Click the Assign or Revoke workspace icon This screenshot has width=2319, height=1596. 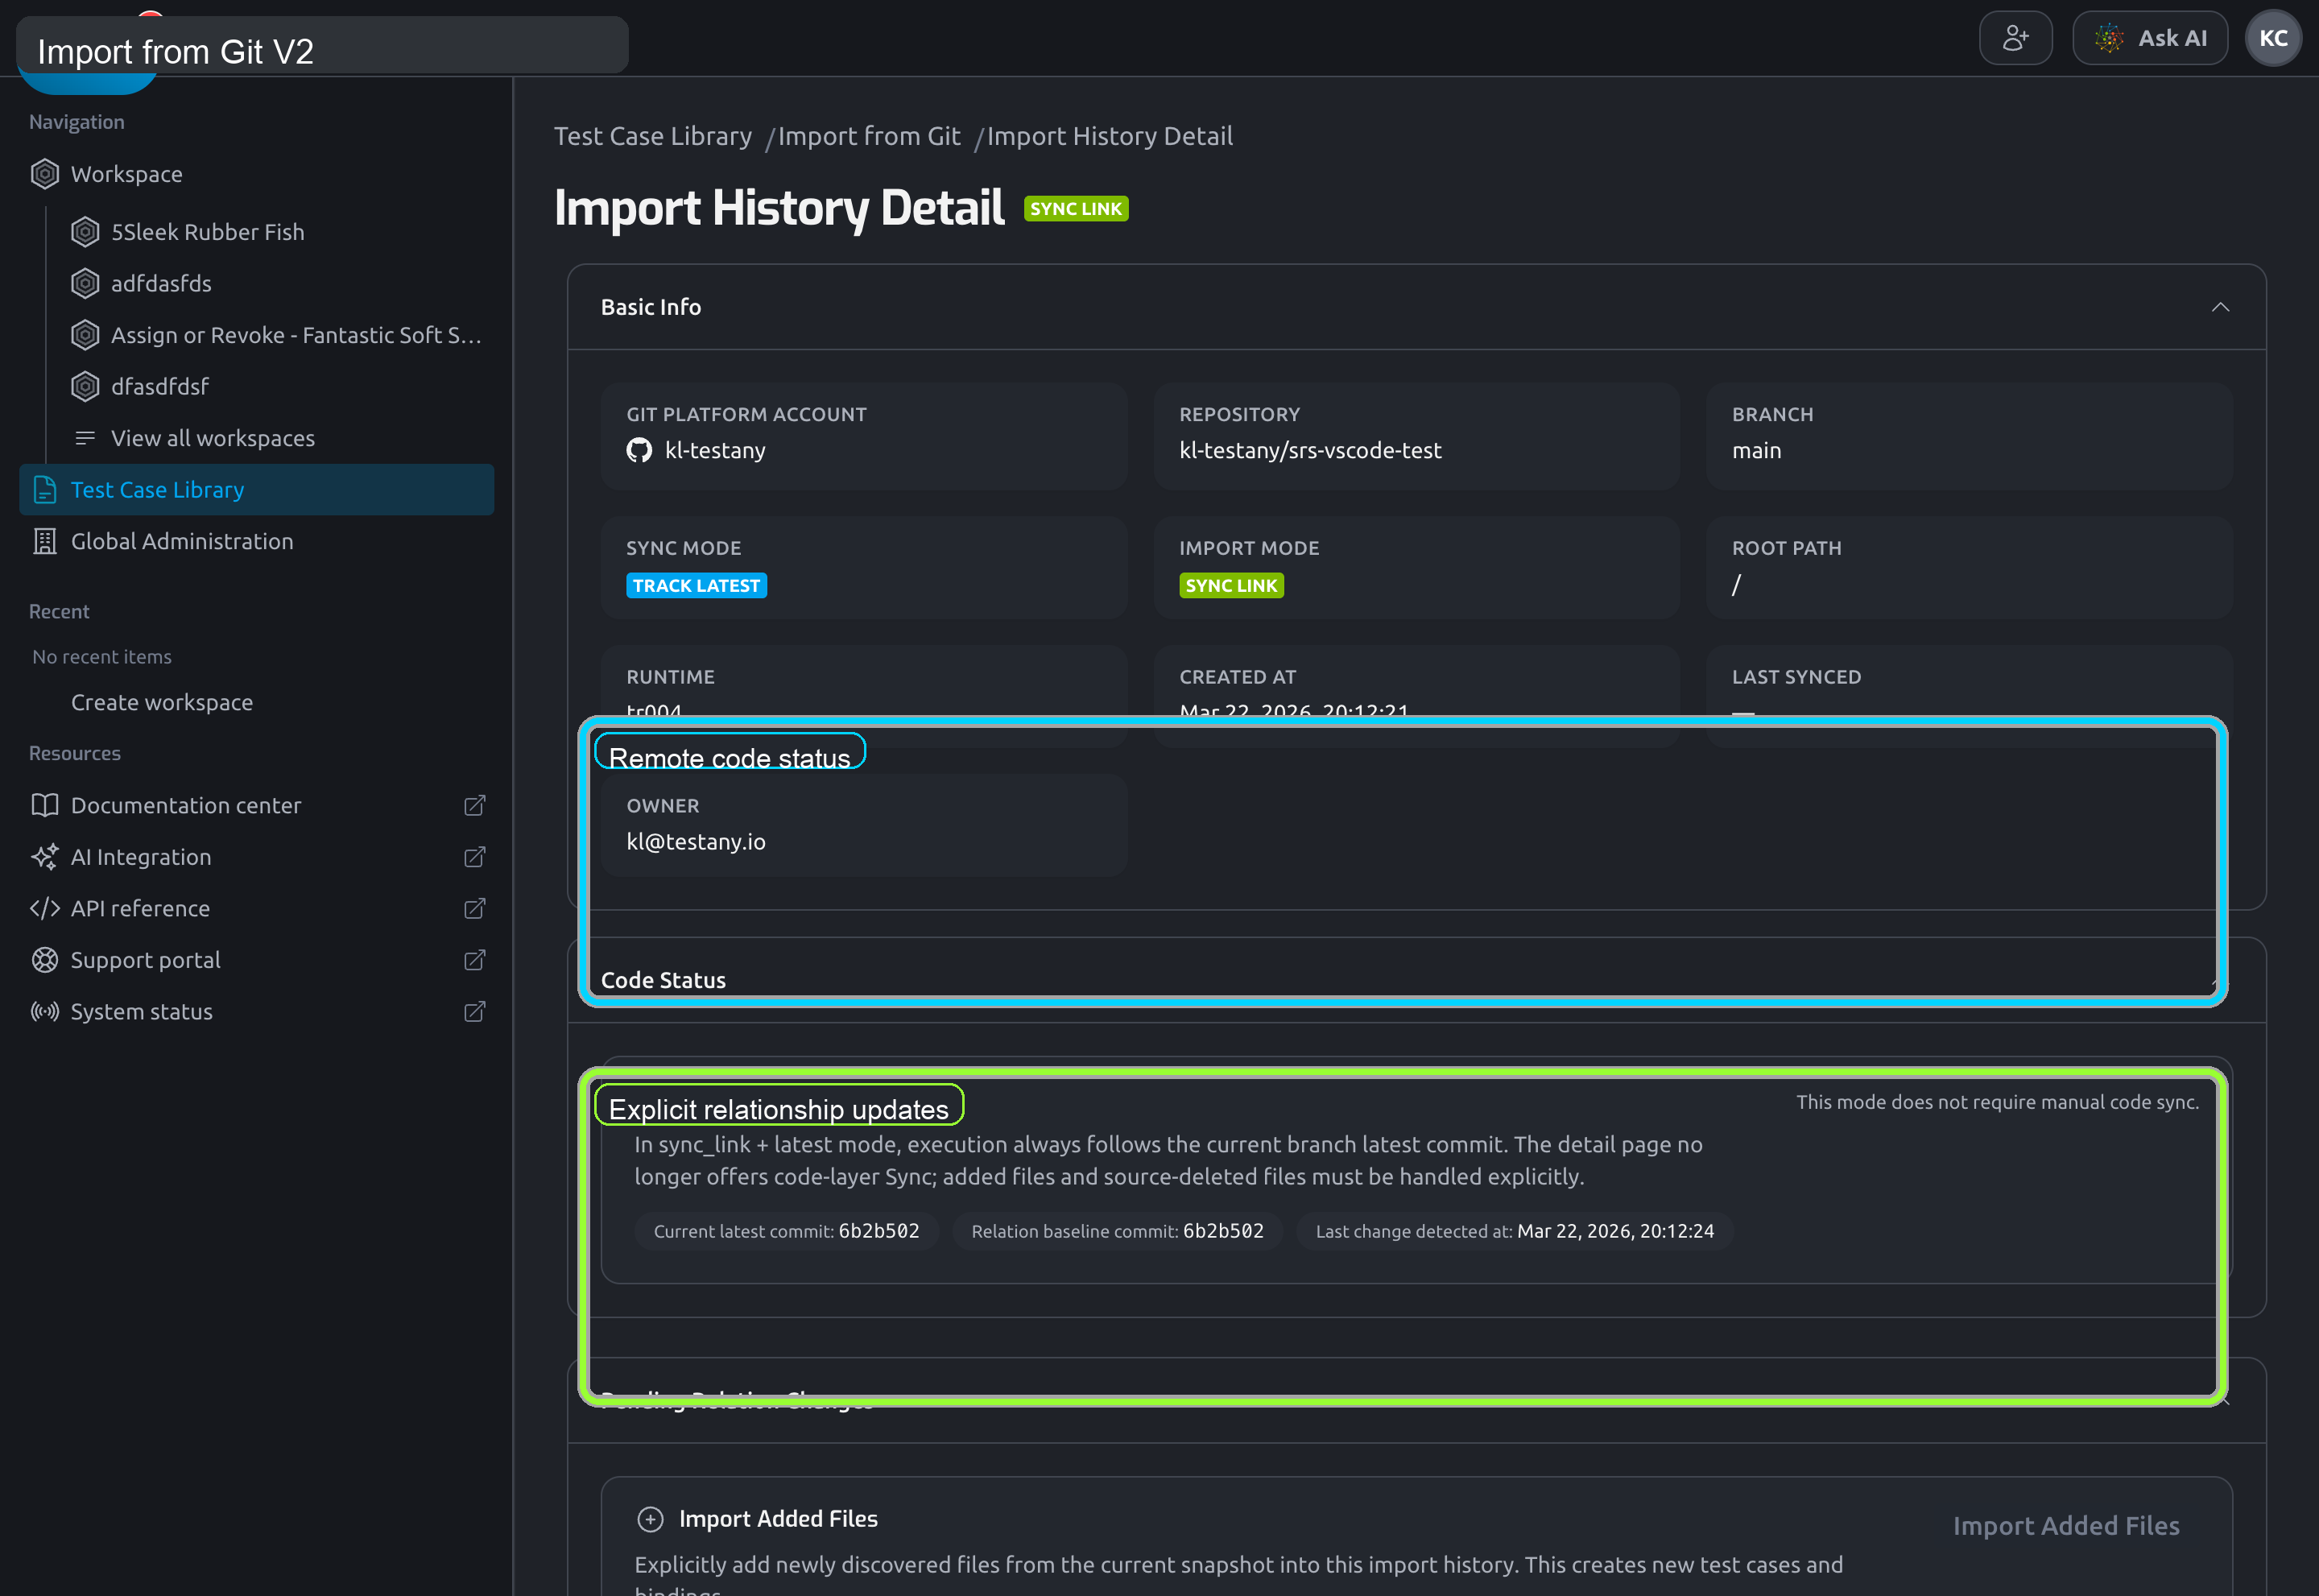point(85,335)
